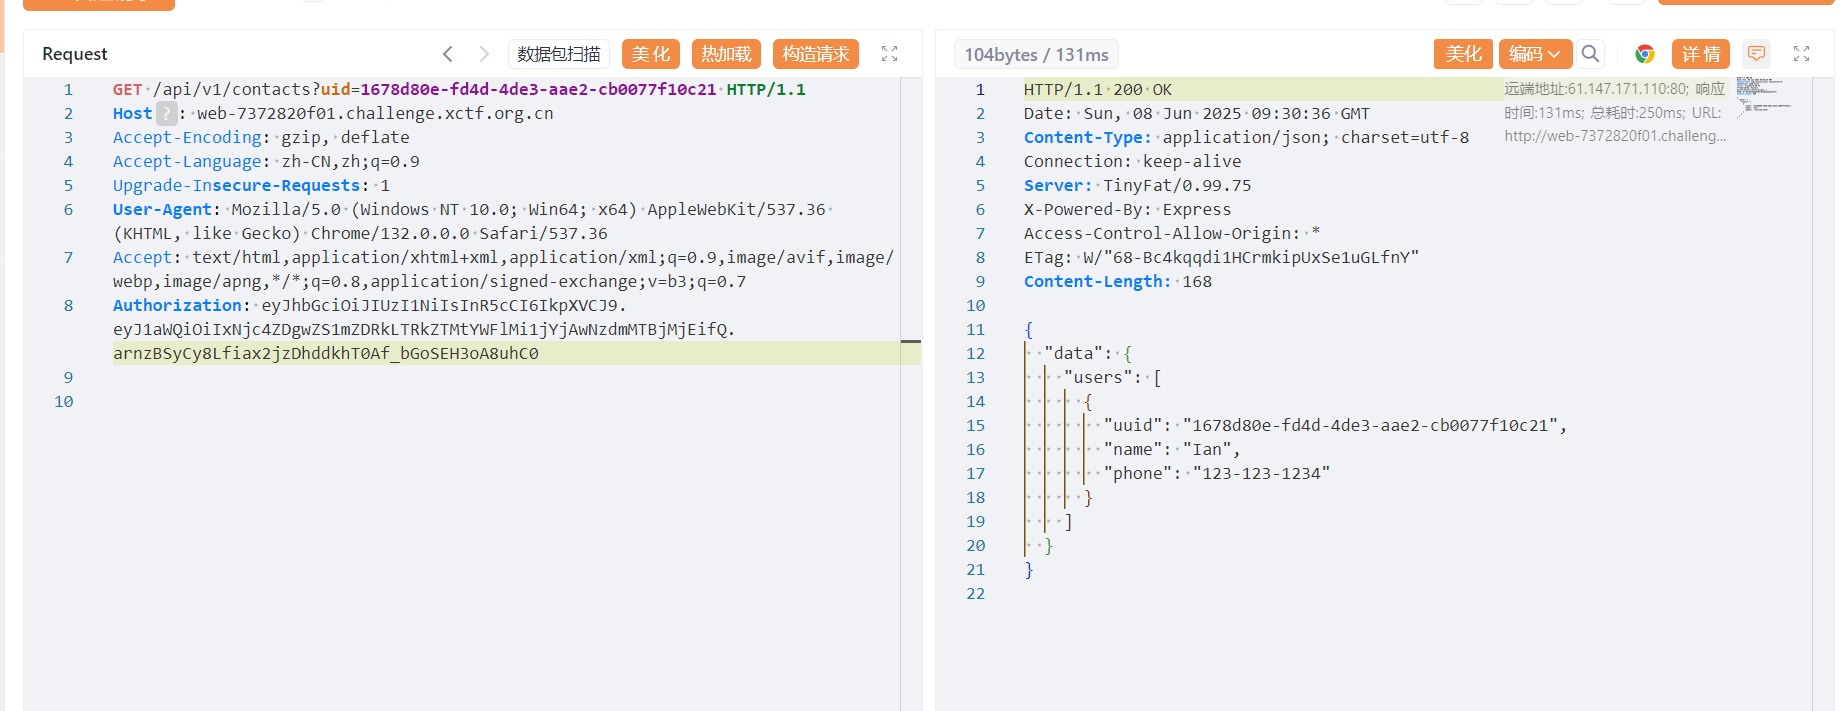Screen dimensions: 1845x711
Task: Expand Request panel to fullscreen
Action: pos(889,54)
